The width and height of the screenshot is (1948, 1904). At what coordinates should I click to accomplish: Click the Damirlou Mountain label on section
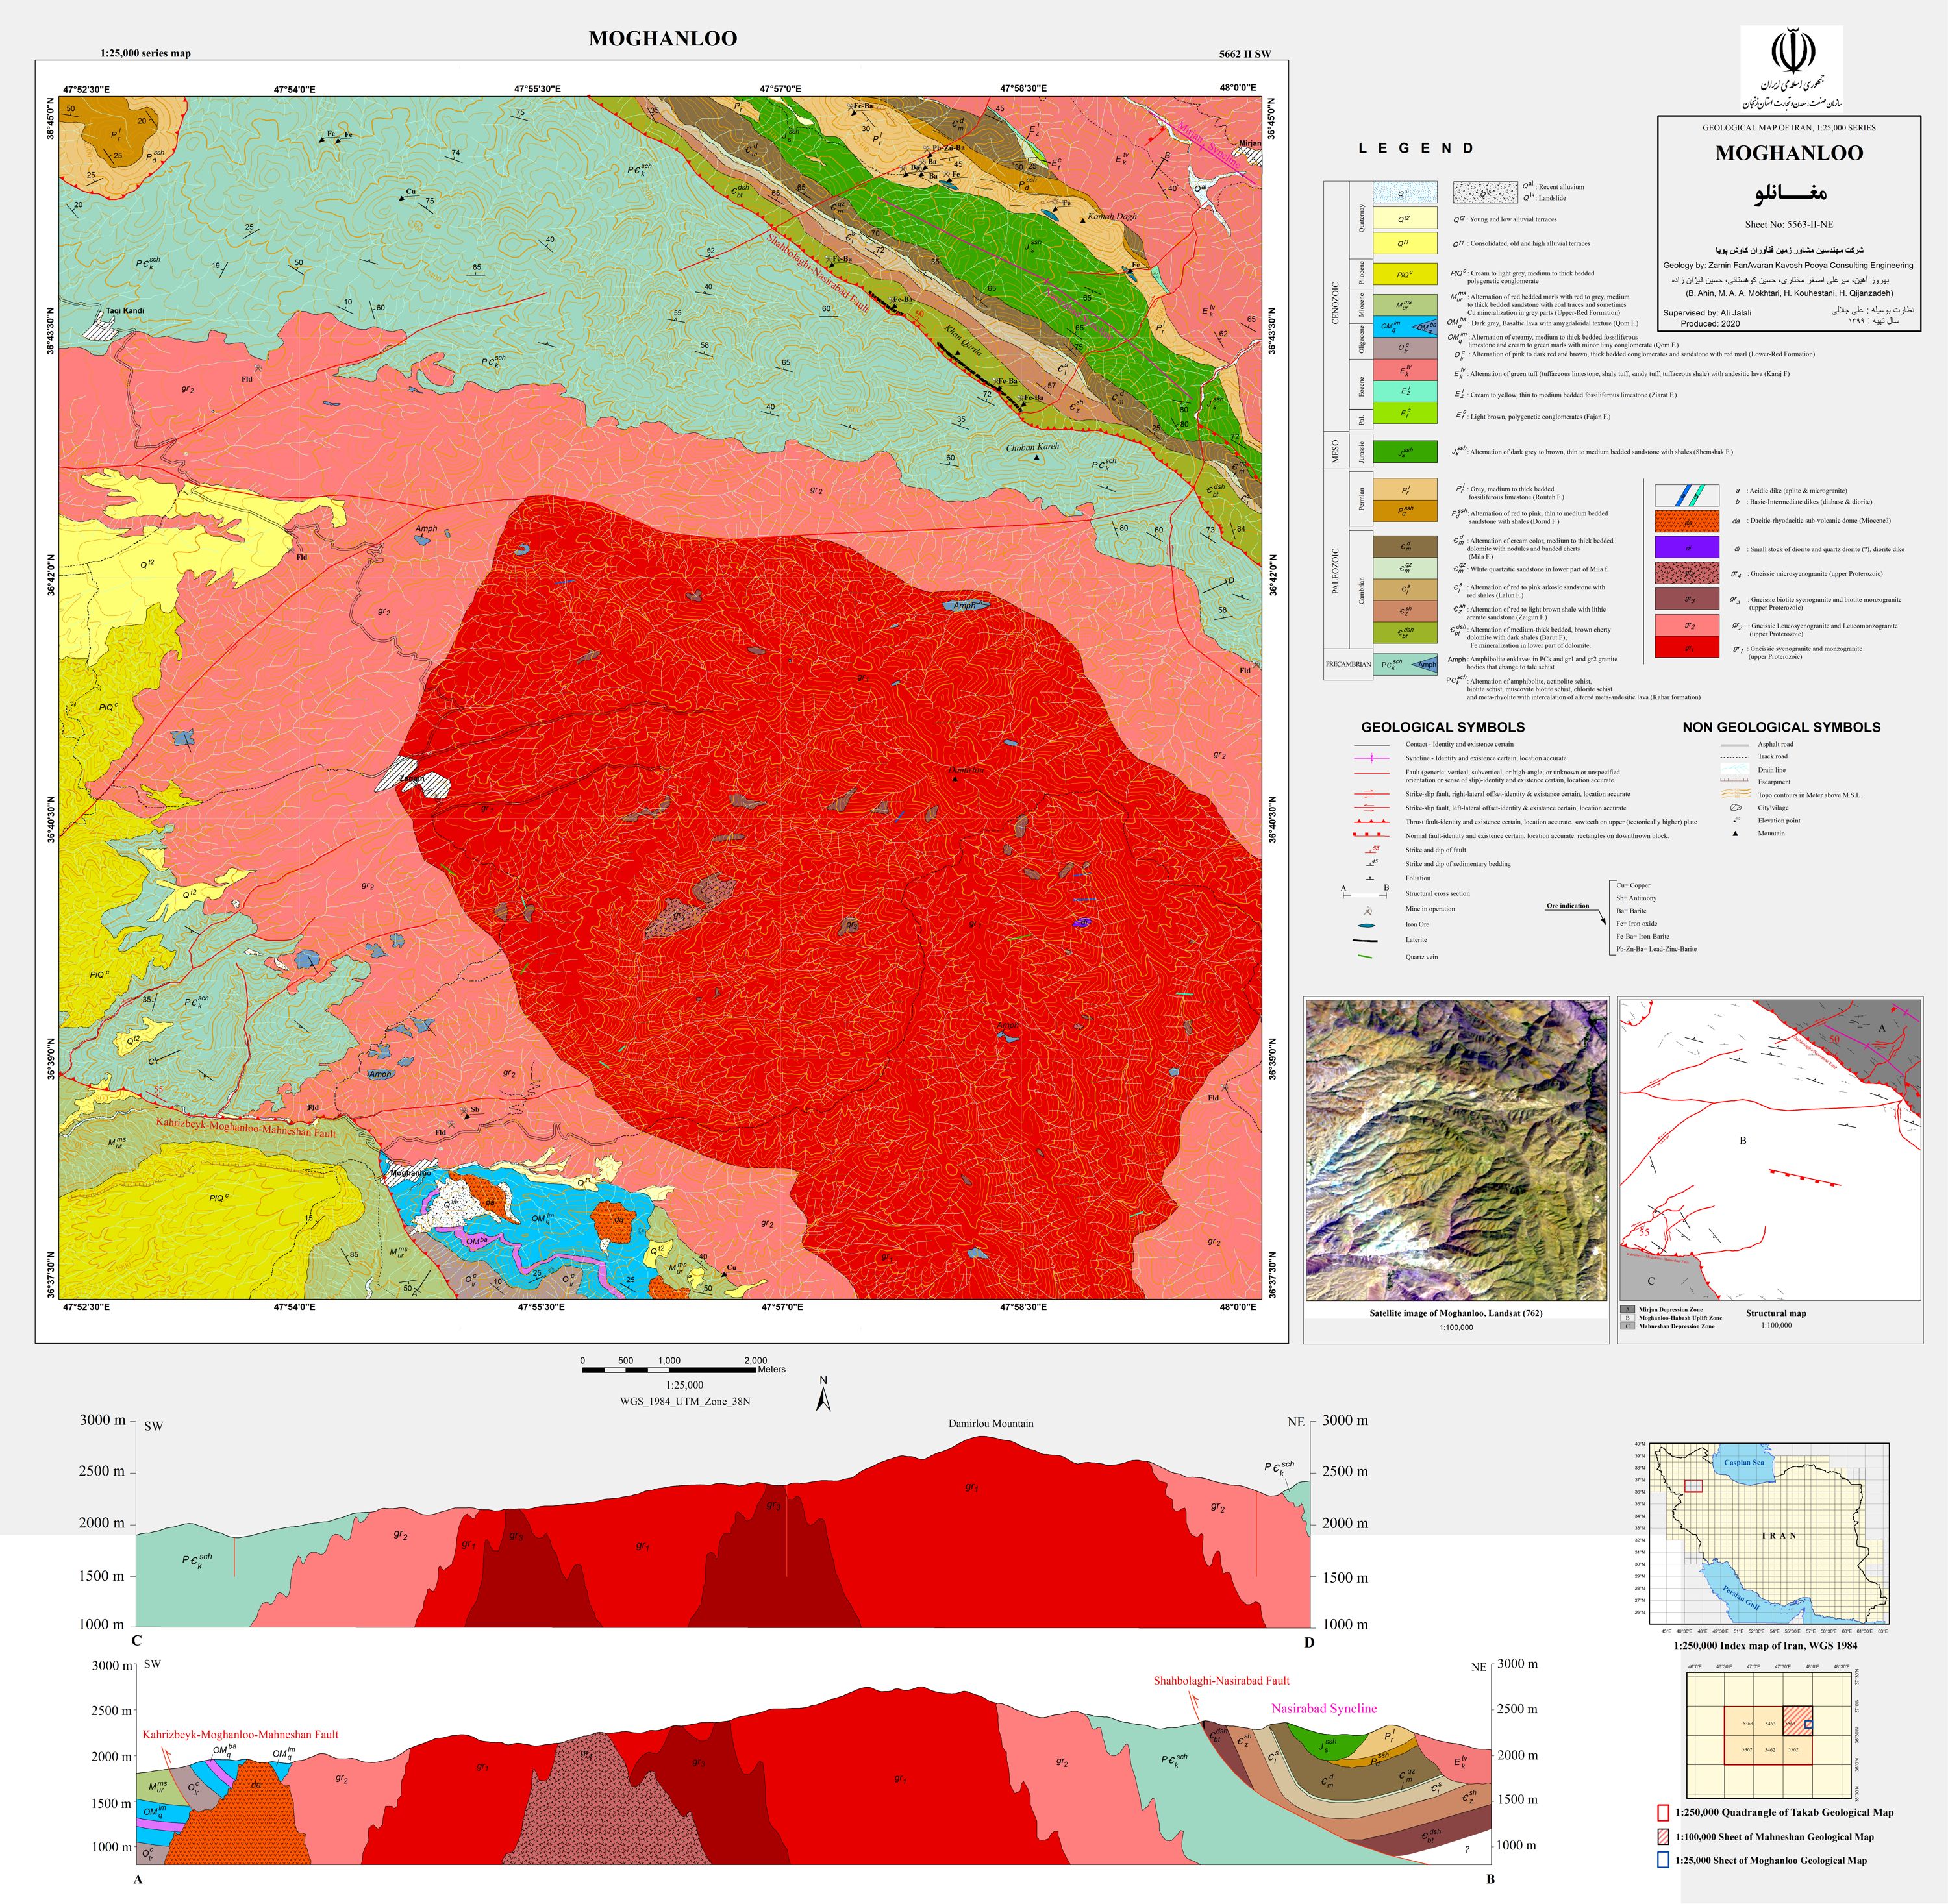(991, 1422)
